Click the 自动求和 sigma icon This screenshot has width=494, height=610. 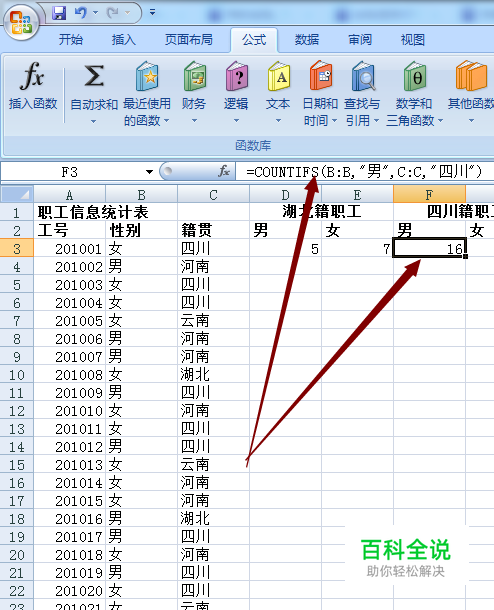pos(94,76)
